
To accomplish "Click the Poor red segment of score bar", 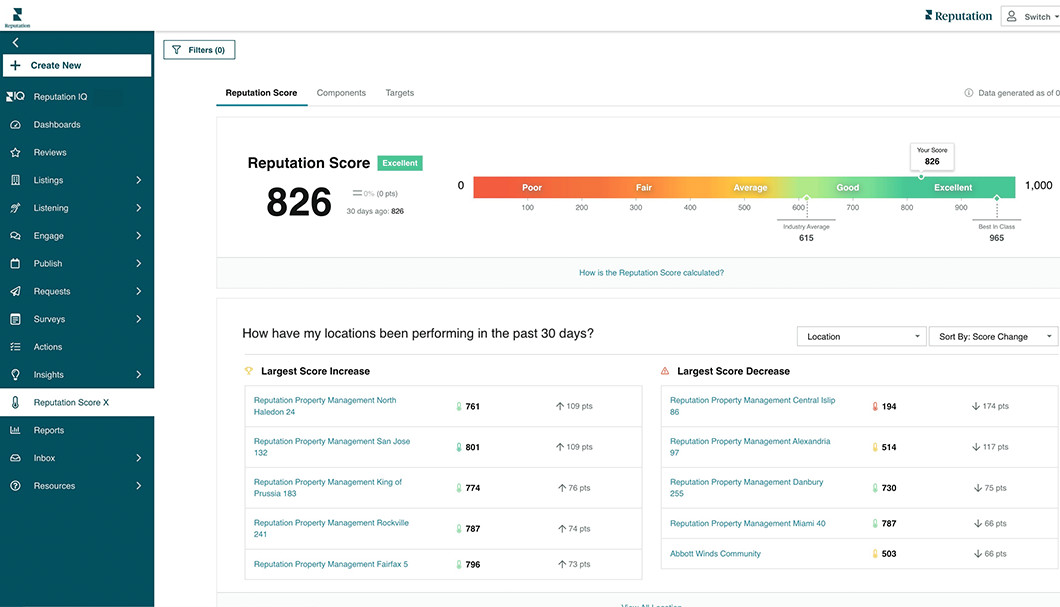I will click(531, 187).
